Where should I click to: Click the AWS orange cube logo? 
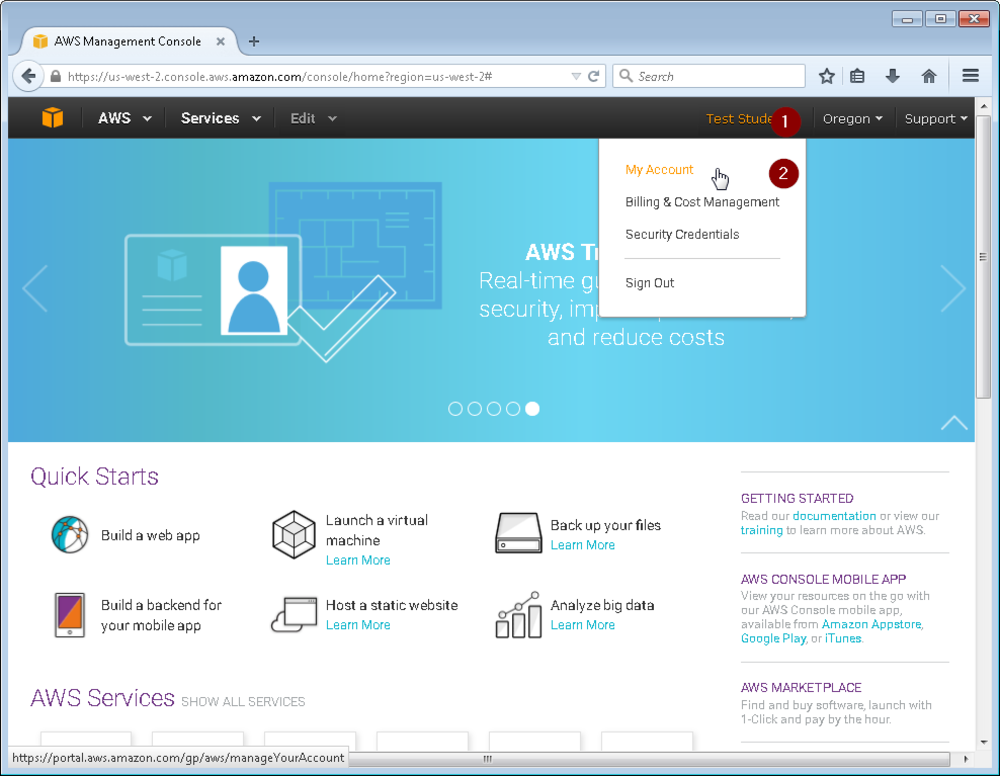point(52,118)
